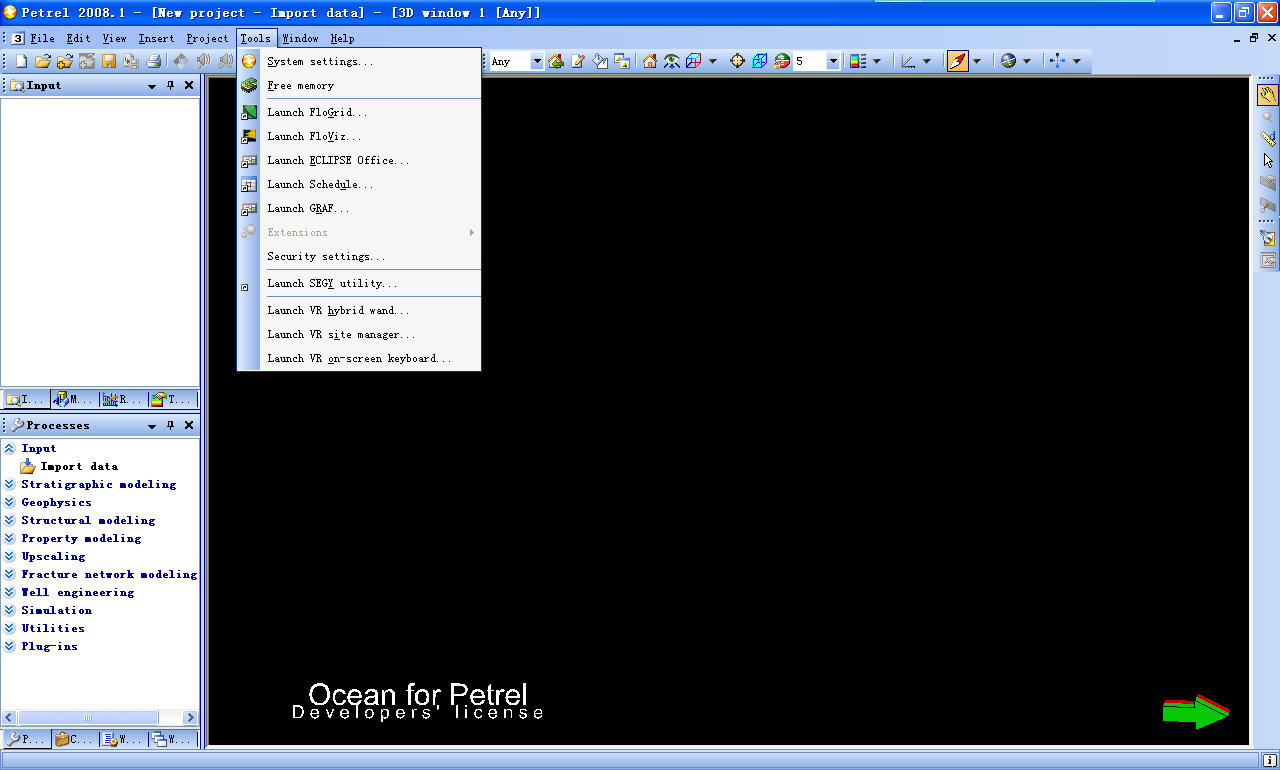Select the measure distance ruler tool
This screenshot has width=1280, height=770.
point(1268,138)
